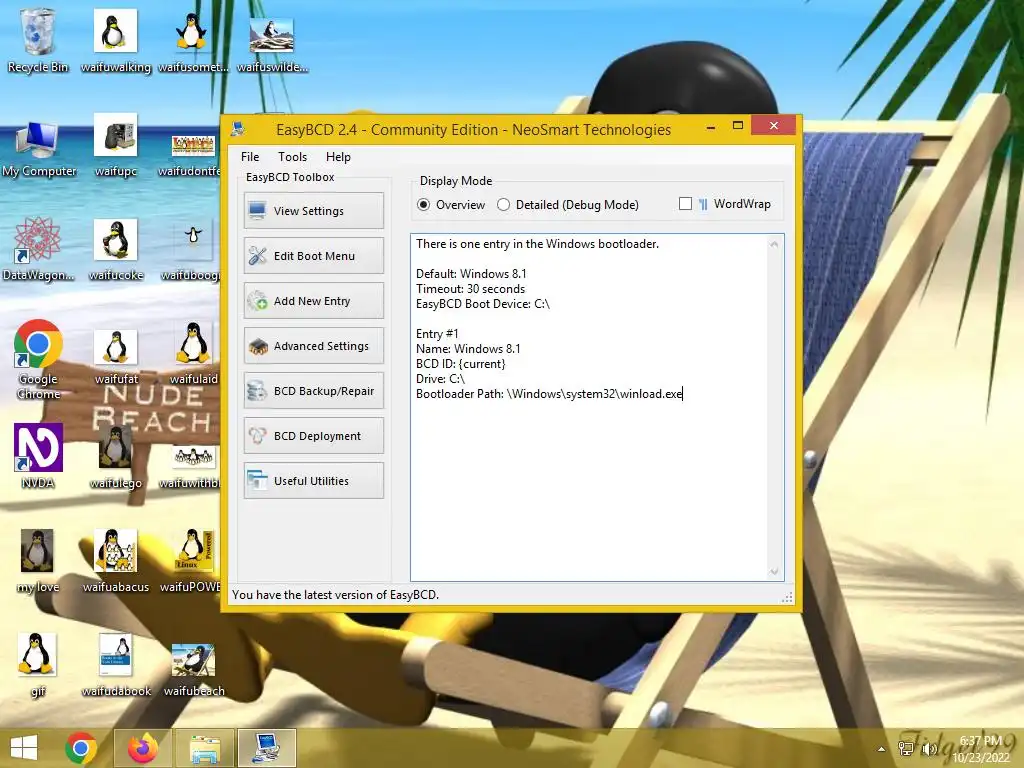Click EasyBCD taskbar button

267,748
